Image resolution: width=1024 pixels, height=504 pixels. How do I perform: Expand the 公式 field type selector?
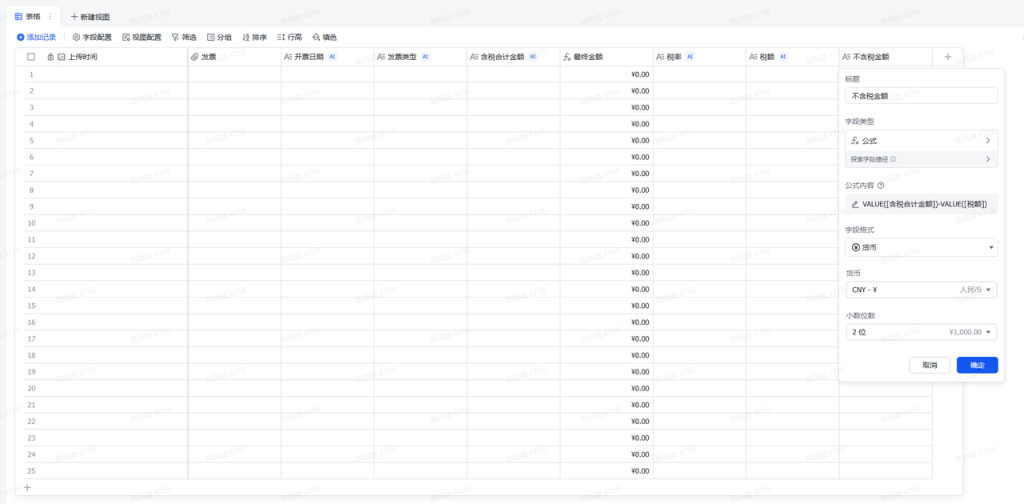coord(921,140)
